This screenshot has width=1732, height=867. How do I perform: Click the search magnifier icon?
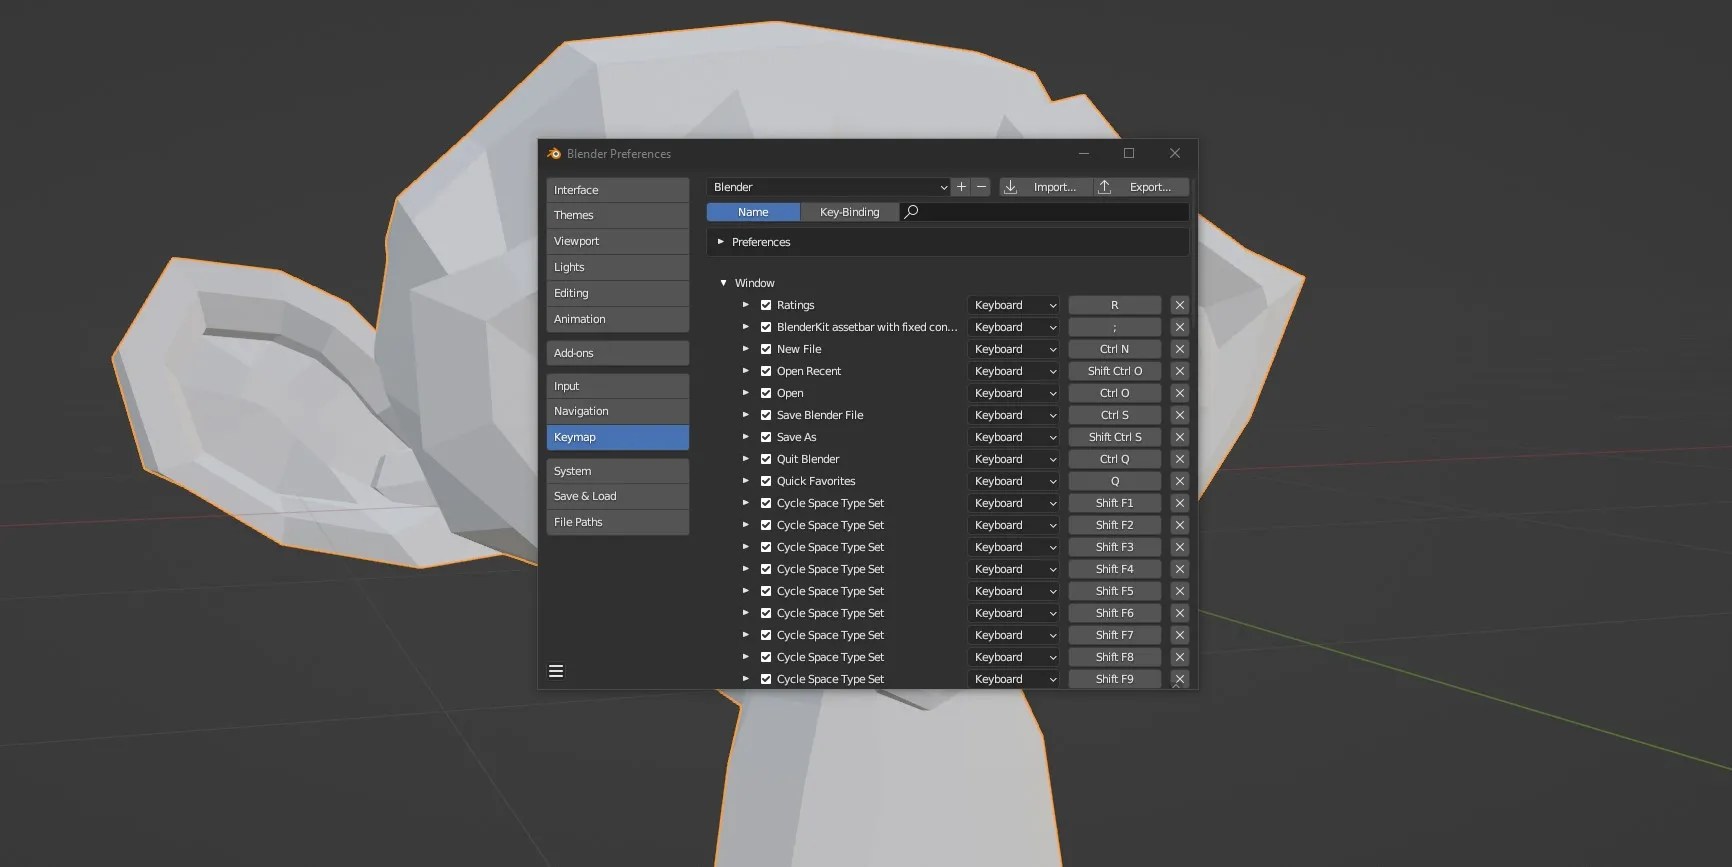pyautogui.click(x=911, y=212)
